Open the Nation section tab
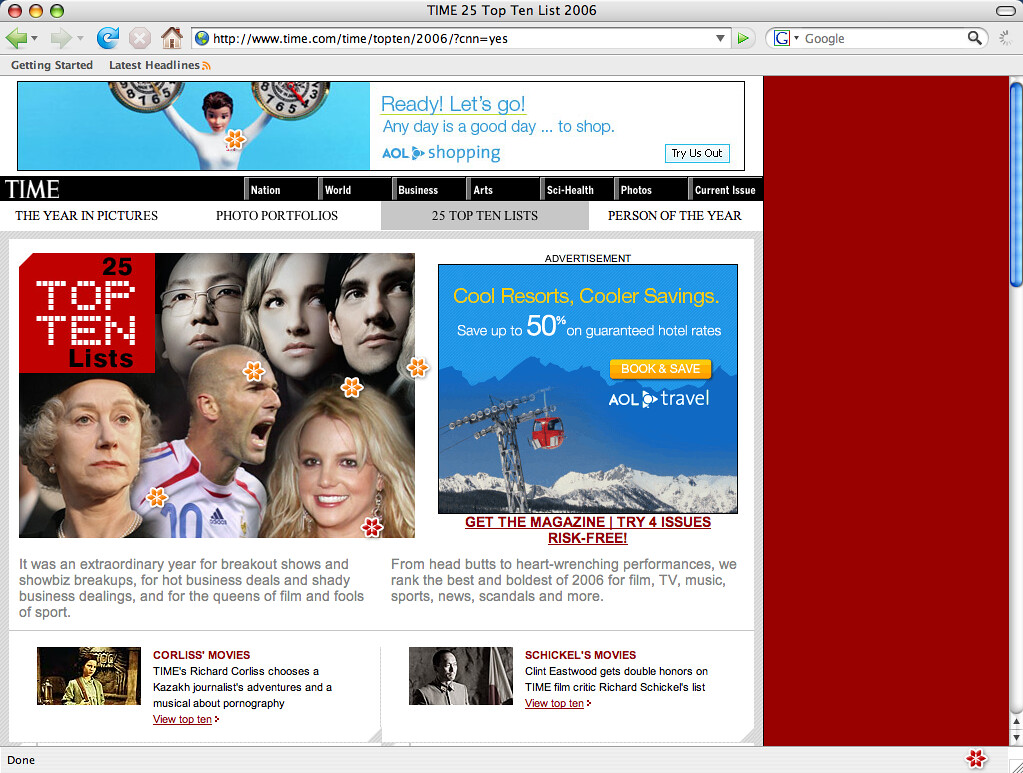The width and height of the screenshot is (1023, 773). [281, 189]
